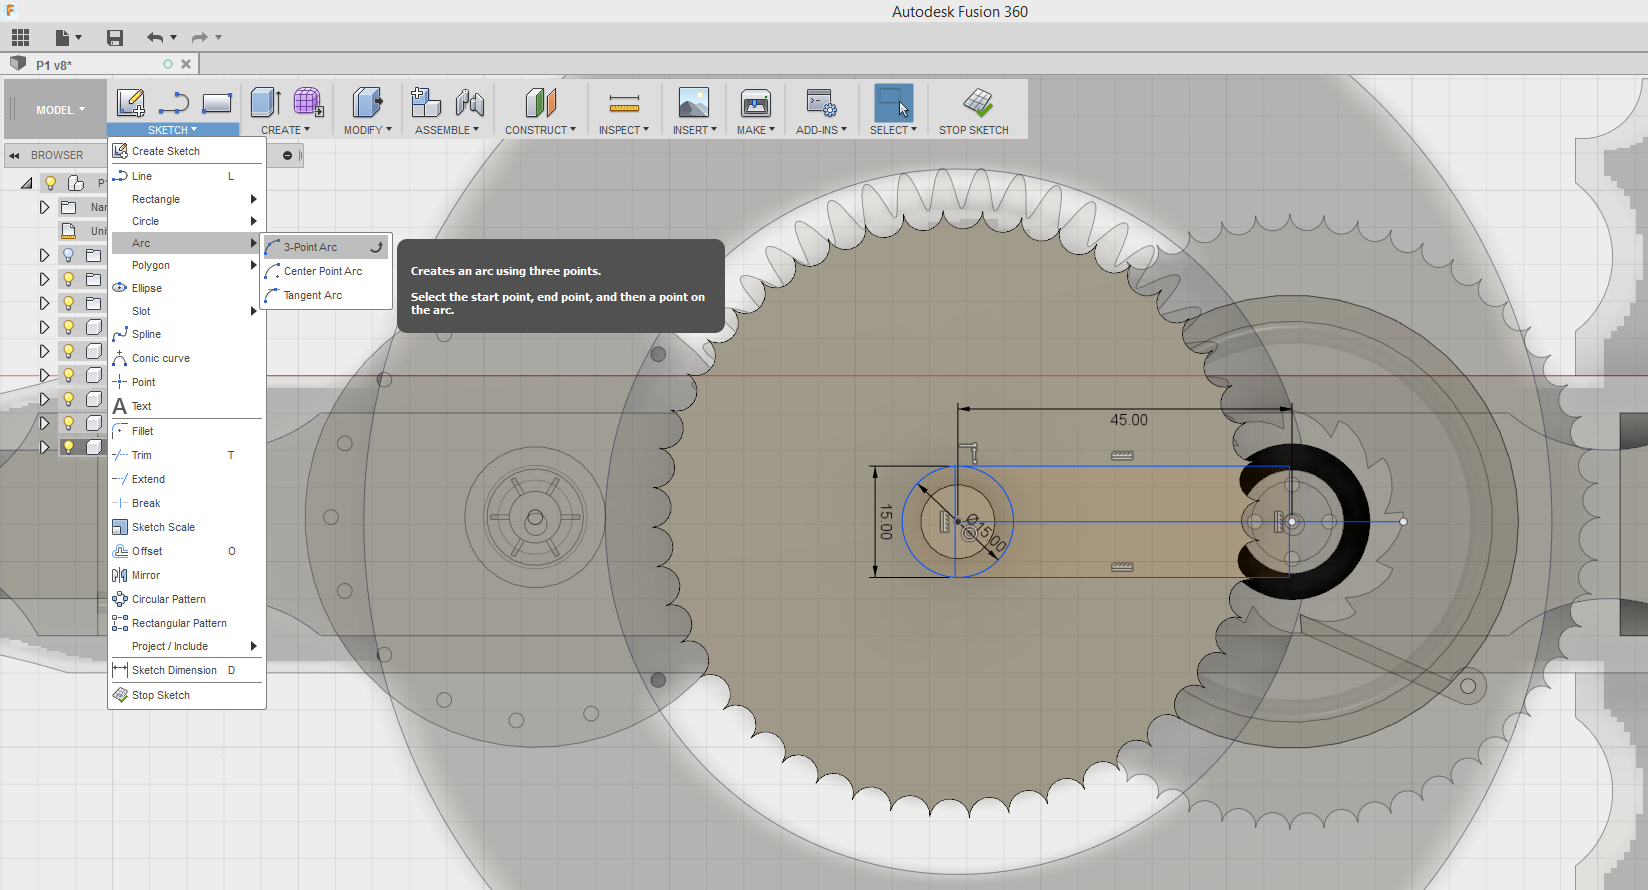1648x890 pixels.
Task: Toggle root component lightbulb visibility
Action: 50,183
